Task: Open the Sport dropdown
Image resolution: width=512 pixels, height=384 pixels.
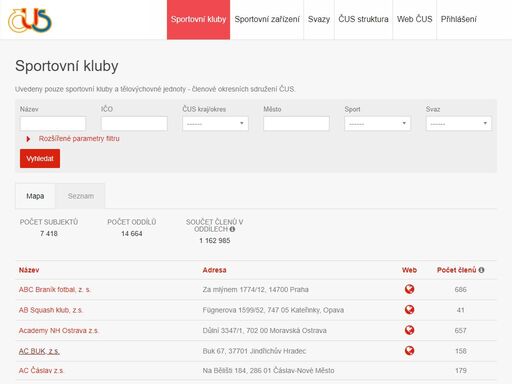Action: click(x=377, y=123)
